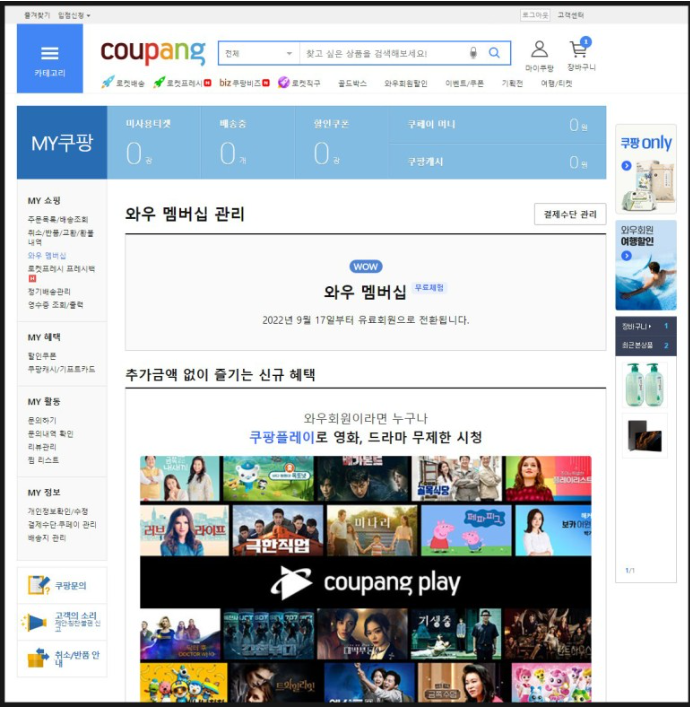690x709 pixels.
Task: Open the 카테고리 hamburger menu
Action: coord(50,58)
